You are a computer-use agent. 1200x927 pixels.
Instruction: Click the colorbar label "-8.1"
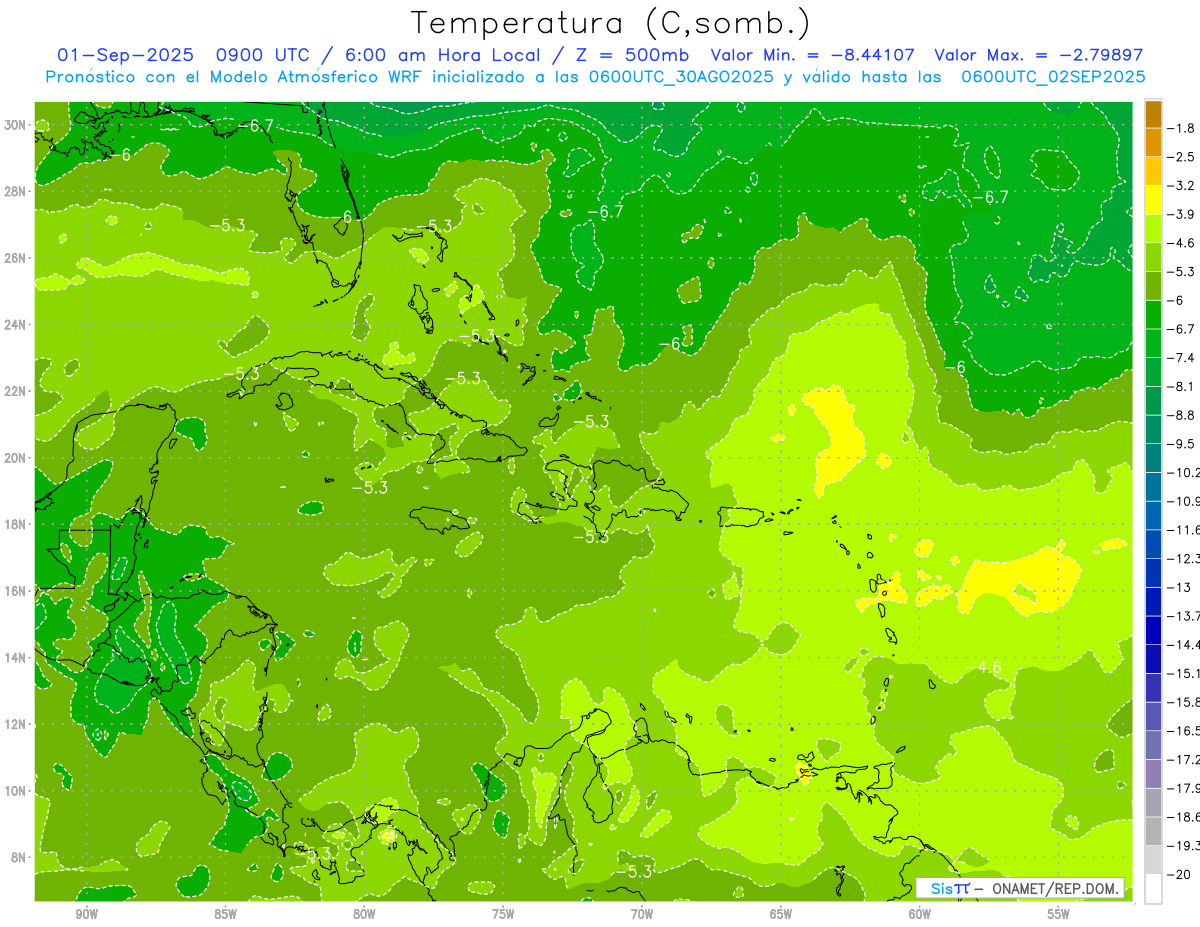(x=1181, y=386)
